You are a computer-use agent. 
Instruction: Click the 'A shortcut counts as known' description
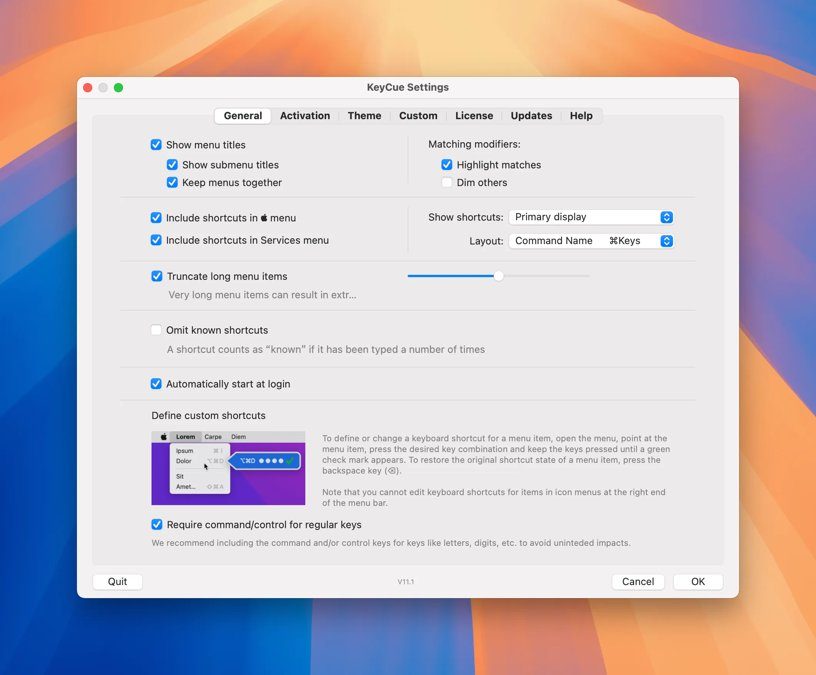[326, 349]
